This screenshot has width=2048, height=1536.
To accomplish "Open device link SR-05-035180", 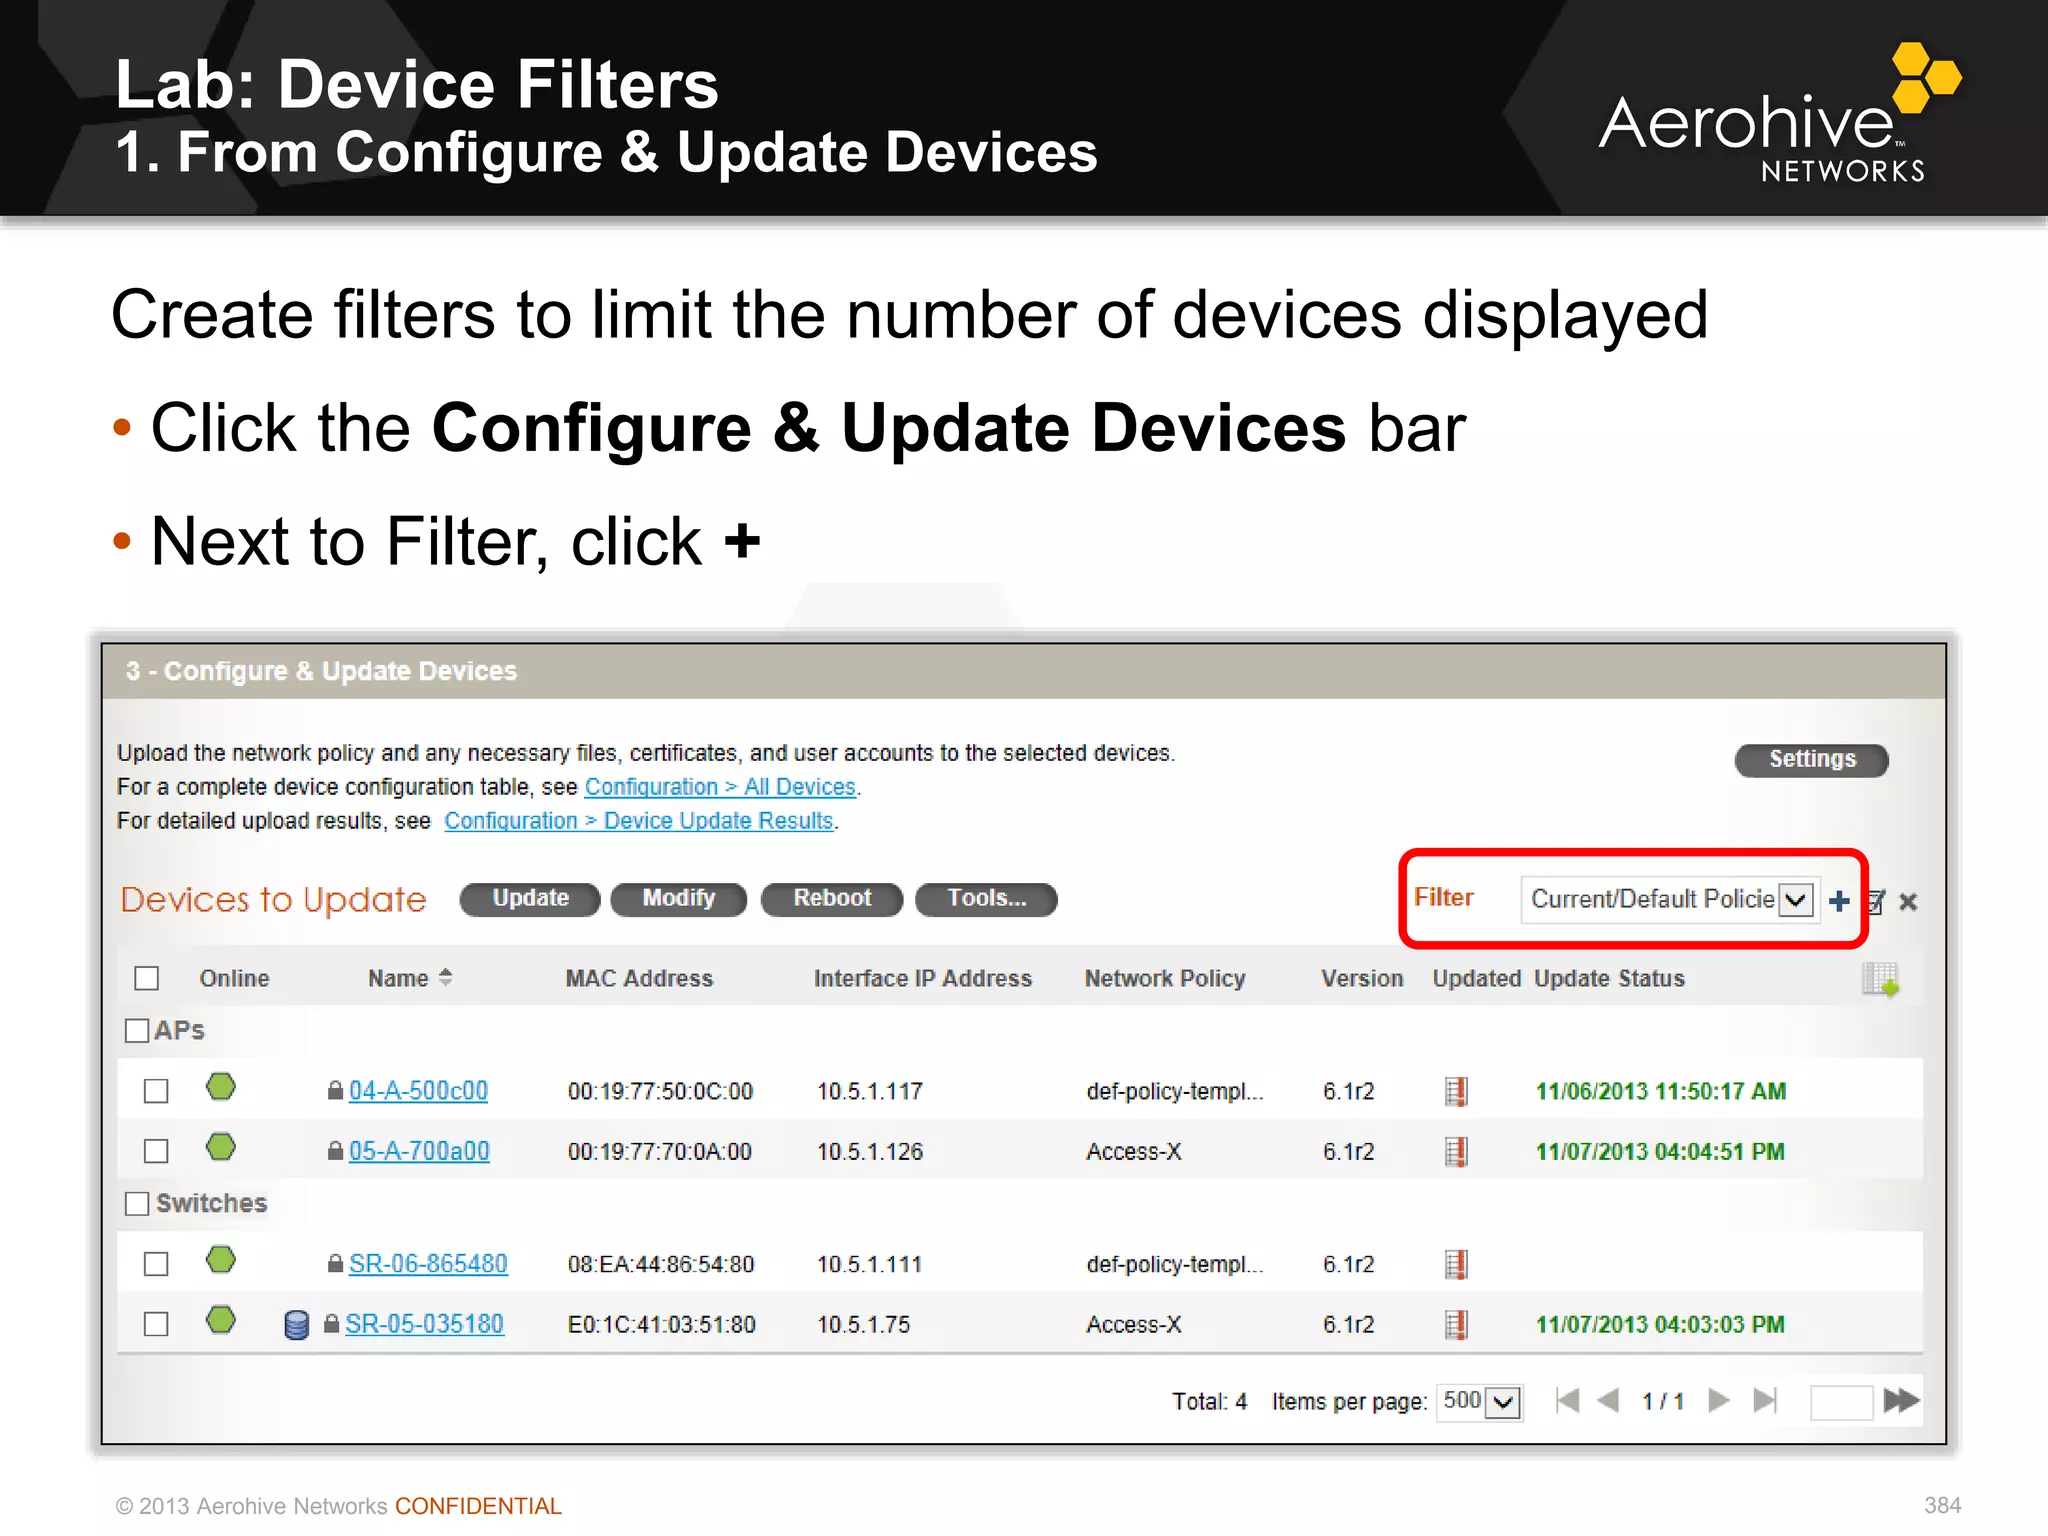I will coord(424,1325).
